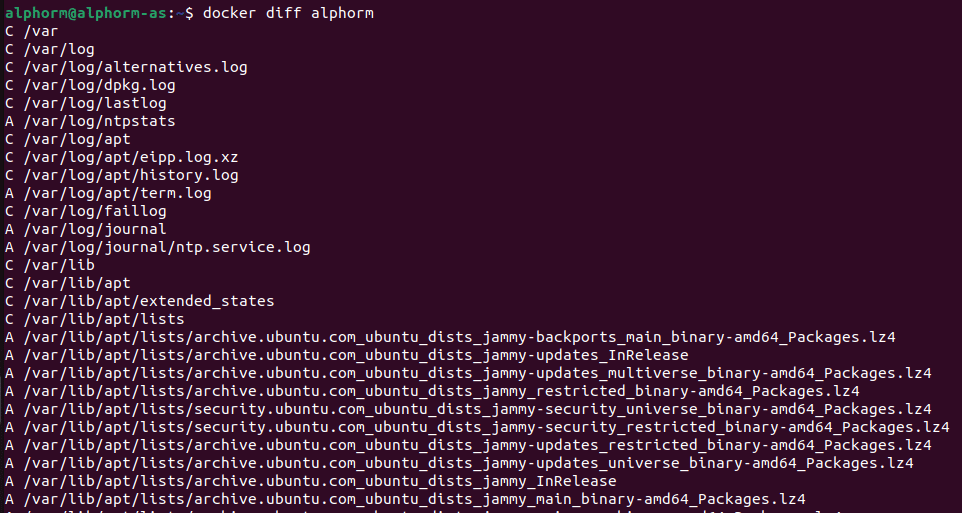The height and width of the screenshot is (513, 962).
Task: Click the /var/log/apt/history.log line
Action: tap(121, 176)
